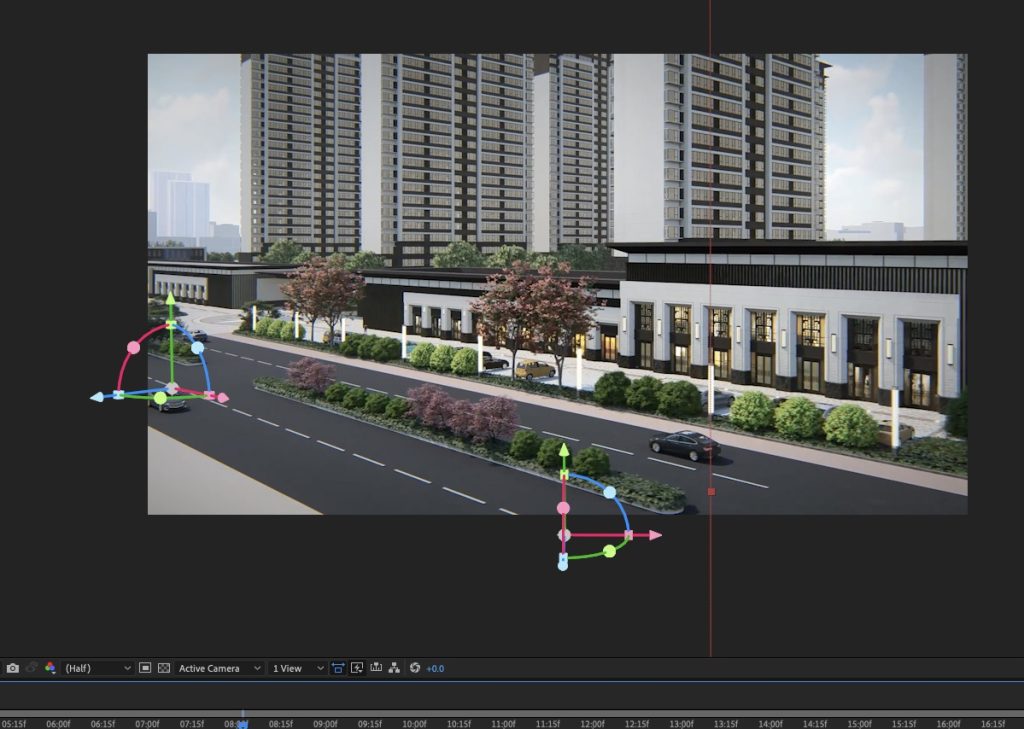The width and height of the screenshot is (1024, 729).
Task: Open the Show Channel color circles menu
Action: point(50,668)
